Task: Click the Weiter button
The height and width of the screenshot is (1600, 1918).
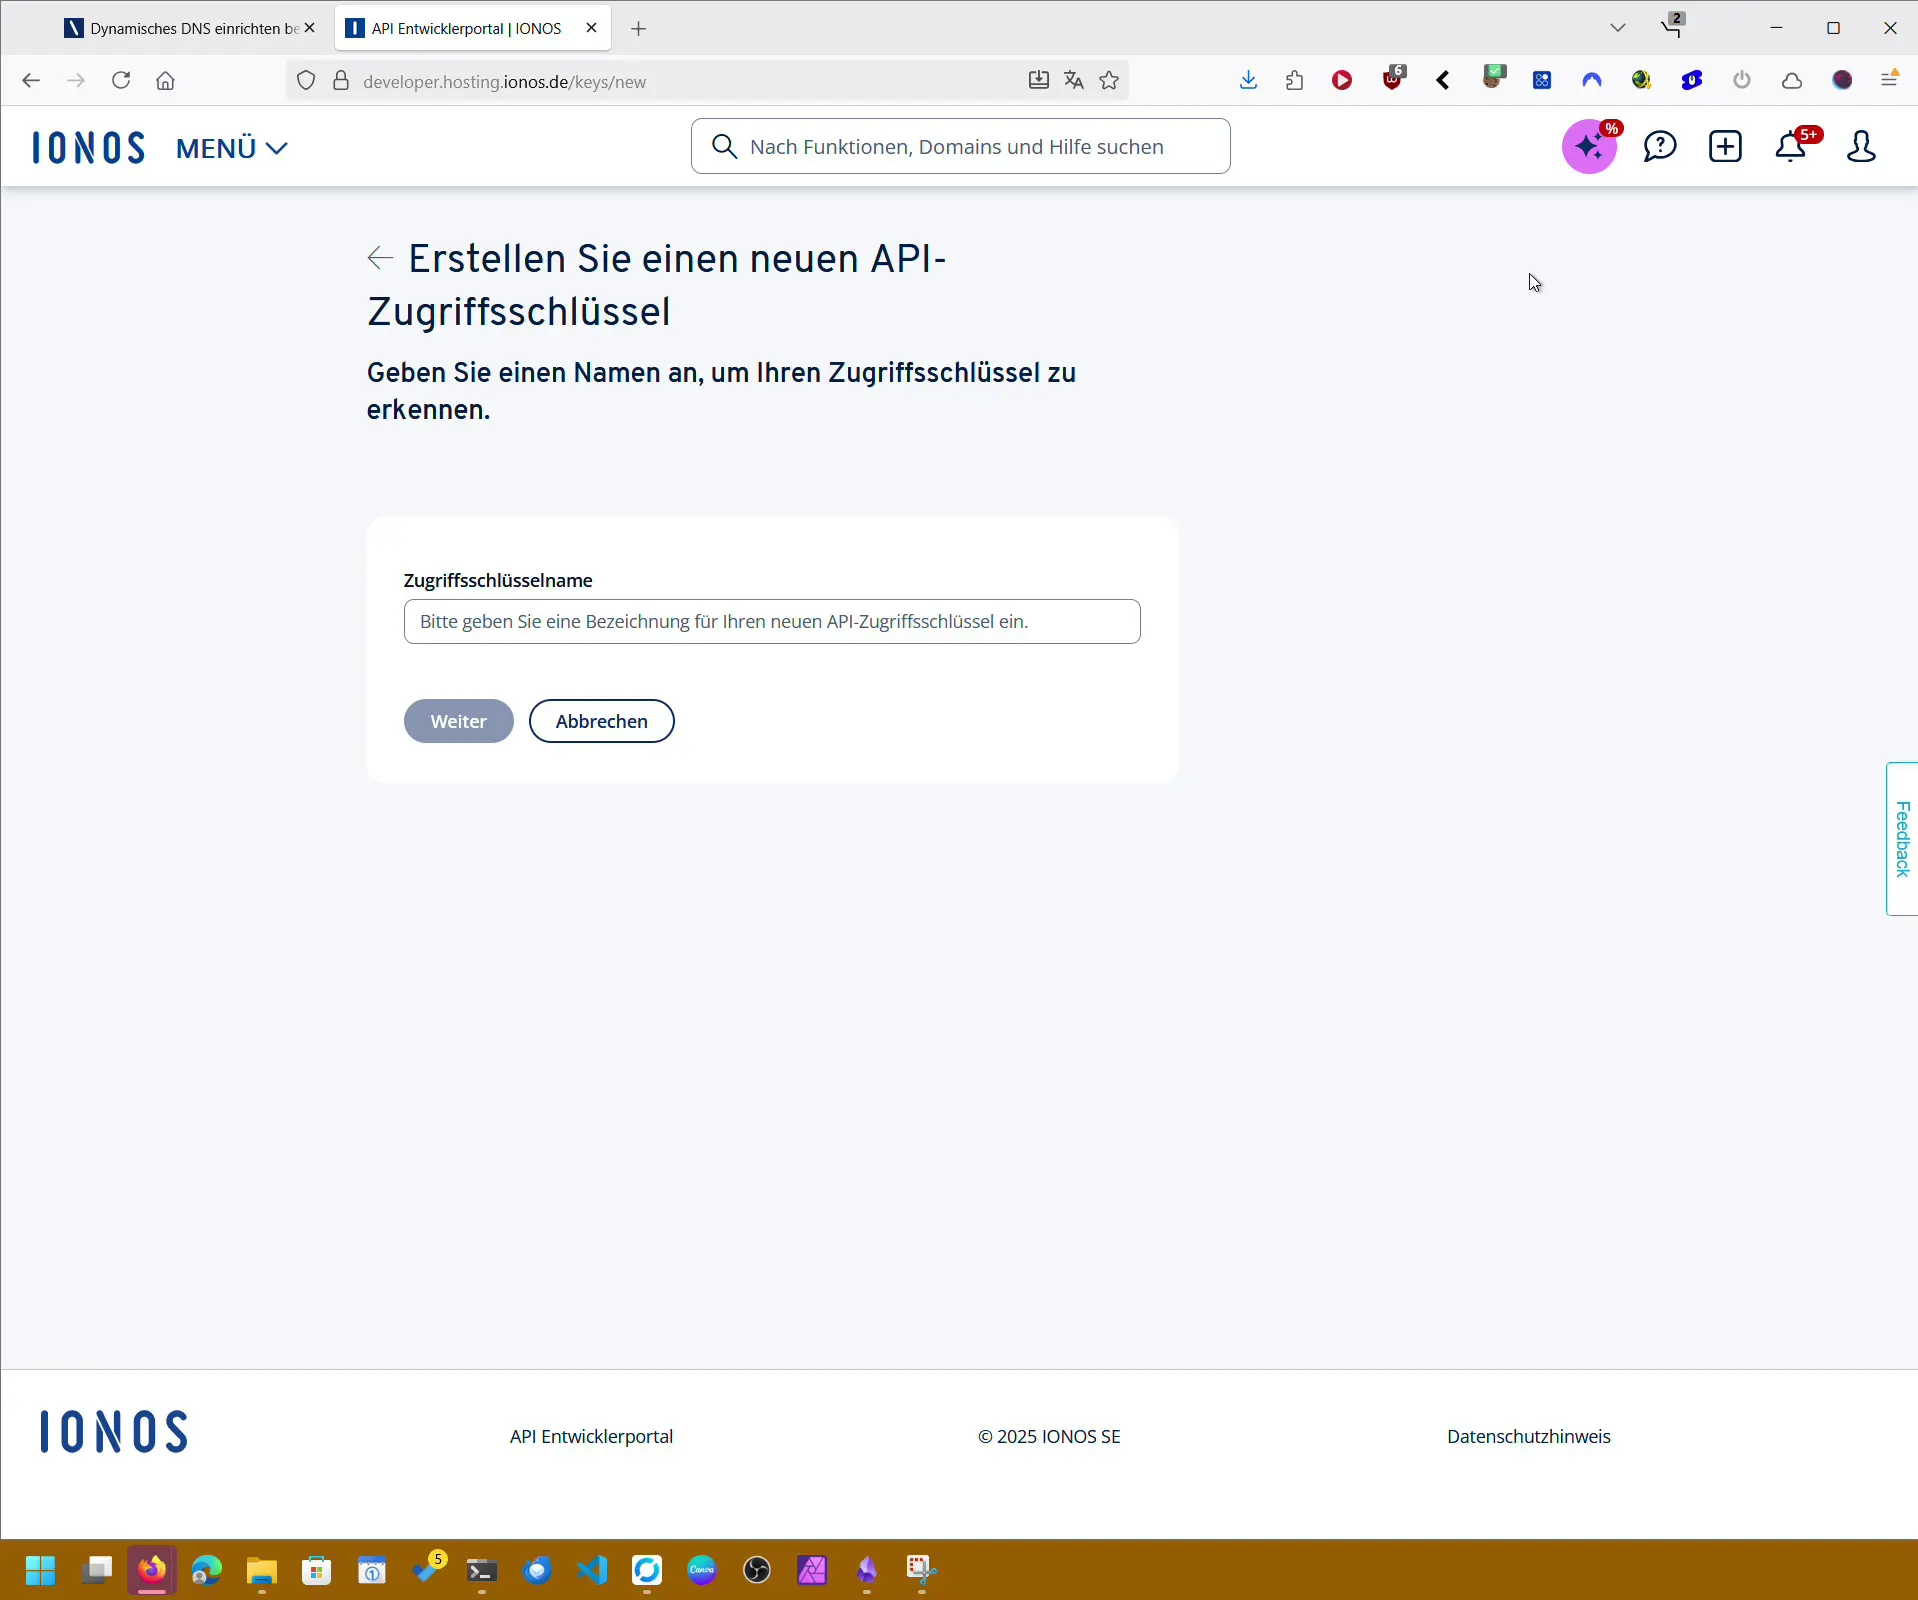Action: point(458,721)
